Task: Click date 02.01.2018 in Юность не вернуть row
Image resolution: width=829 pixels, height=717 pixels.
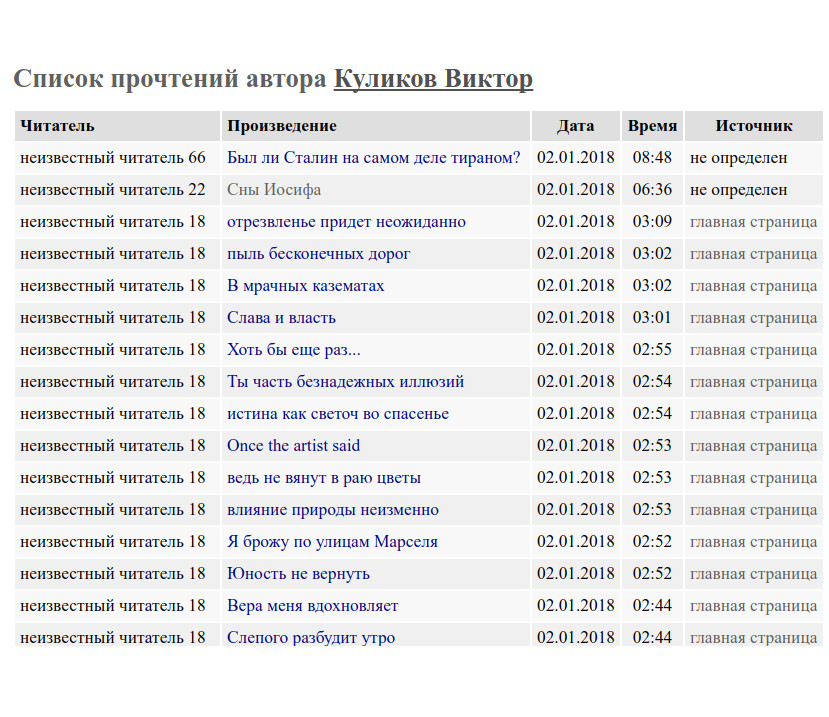Action: [x=576, y=574]
